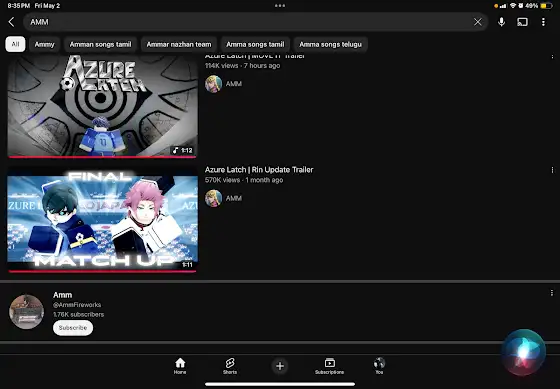Tap the back arrow icon

(11, 22)
